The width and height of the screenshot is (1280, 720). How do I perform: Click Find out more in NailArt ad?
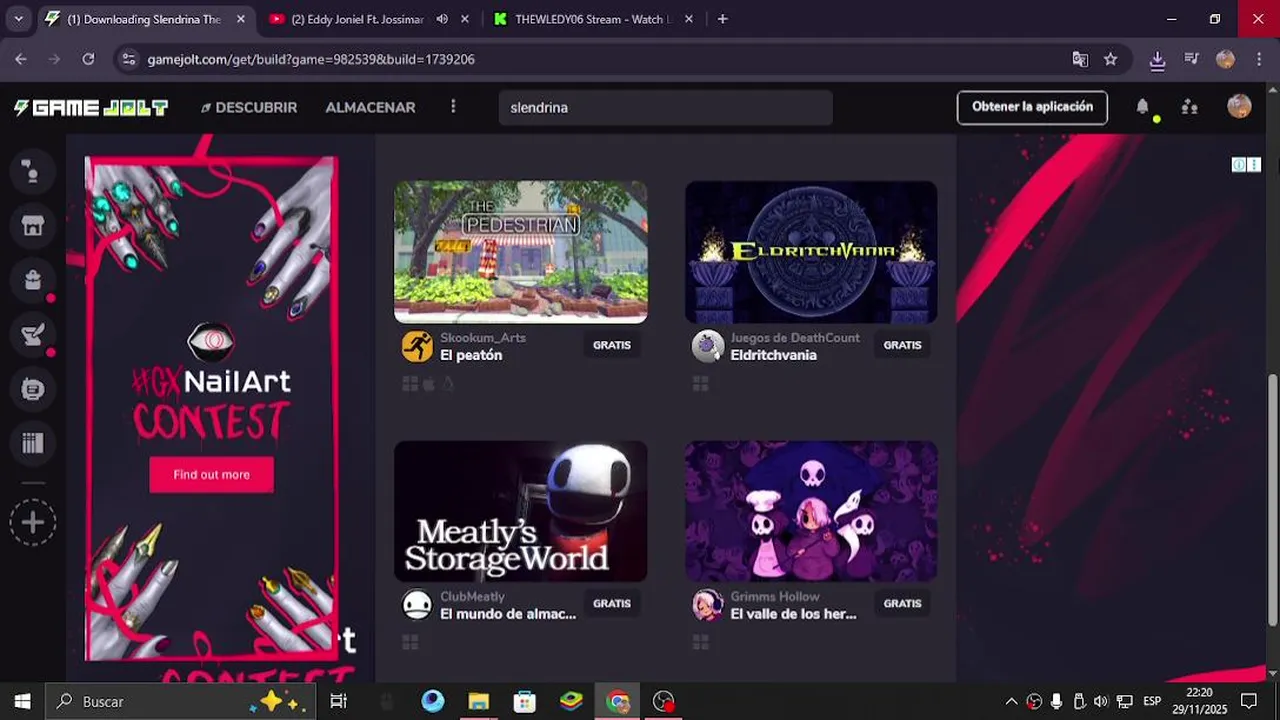tap(211, 474)
